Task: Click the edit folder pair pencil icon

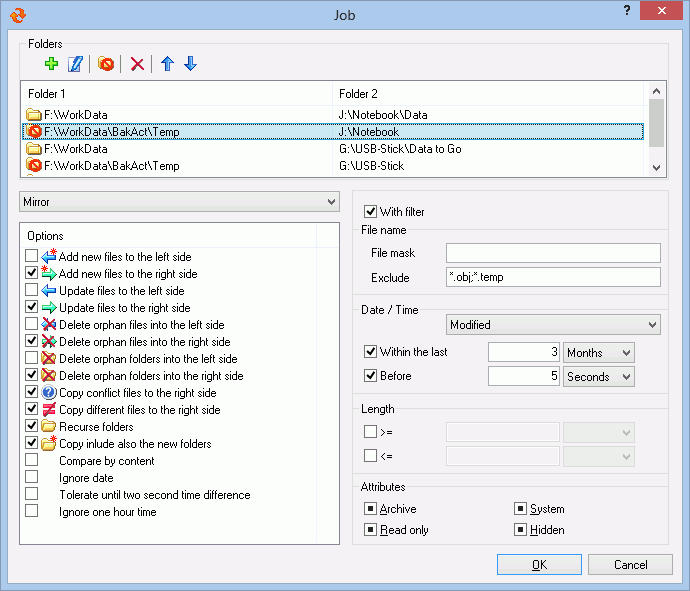Action: pos(75,64)
